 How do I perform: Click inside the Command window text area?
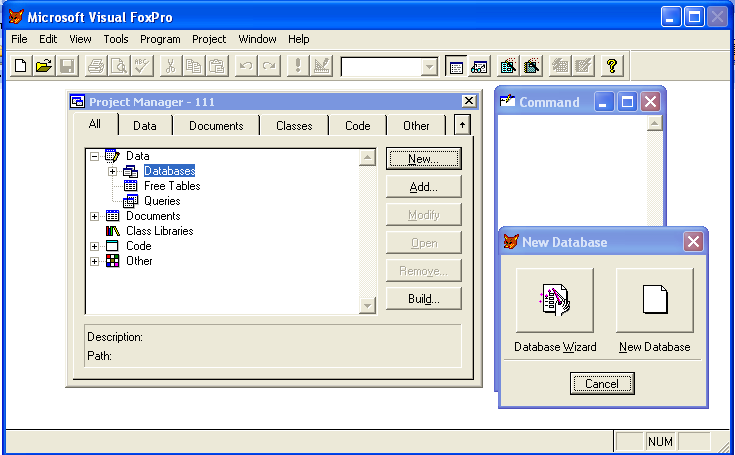point(572,170)
